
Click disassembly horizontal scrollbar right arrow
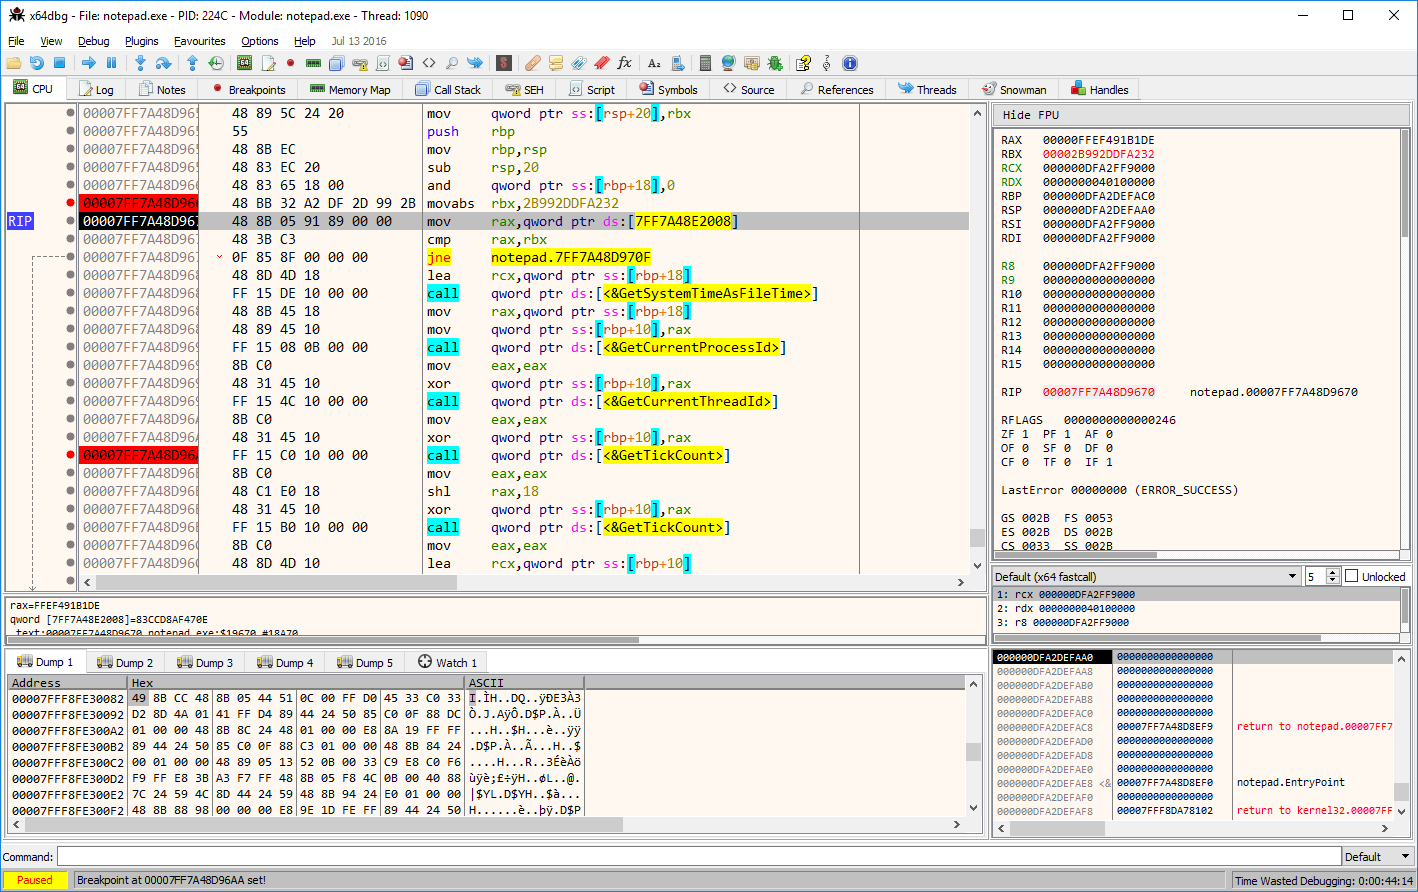pos(962,582)
